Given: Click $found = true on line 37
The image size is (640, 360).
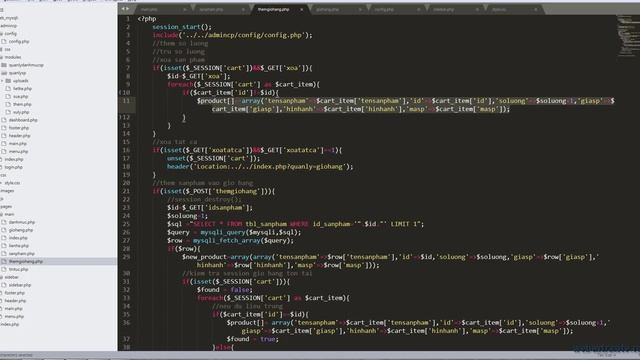Looking at the screenshot, I should click(x=253, y=339).
